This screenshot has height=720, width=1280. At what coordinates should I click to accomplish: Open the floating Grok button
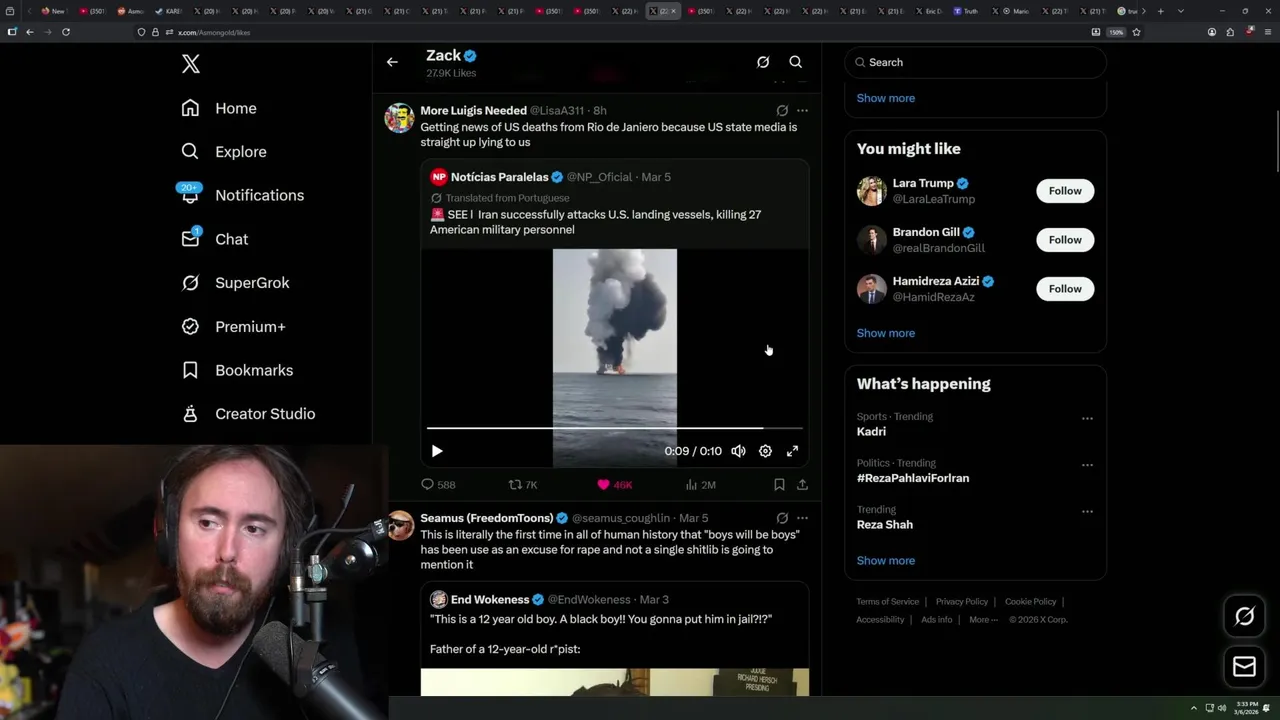[1244, 617]
